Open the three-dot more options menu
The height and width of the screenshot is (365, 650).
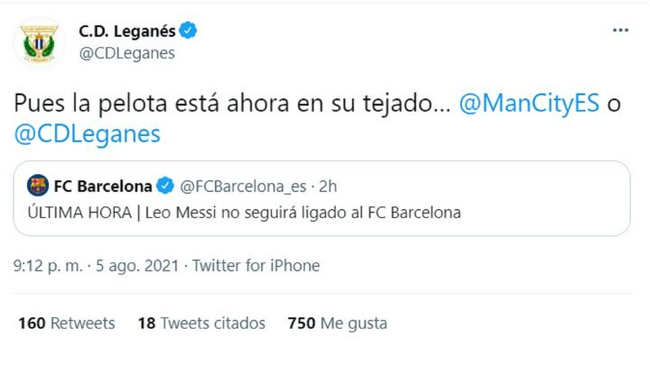tap(620, 30)
